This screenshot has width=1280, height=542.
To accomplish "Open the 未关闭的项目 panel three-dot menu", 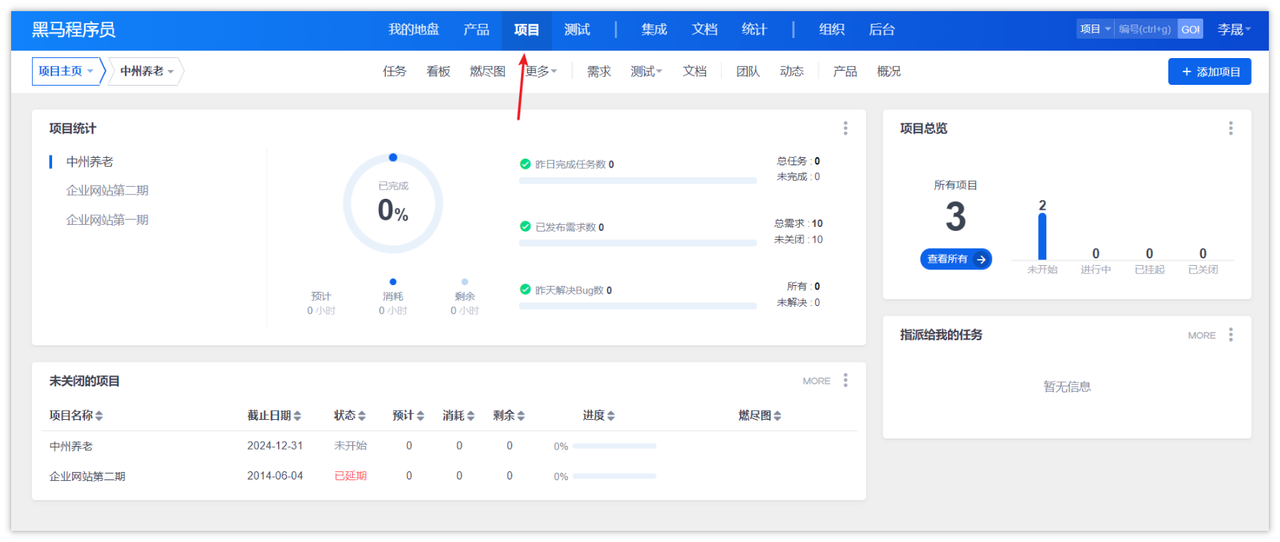I will [845, 380].
